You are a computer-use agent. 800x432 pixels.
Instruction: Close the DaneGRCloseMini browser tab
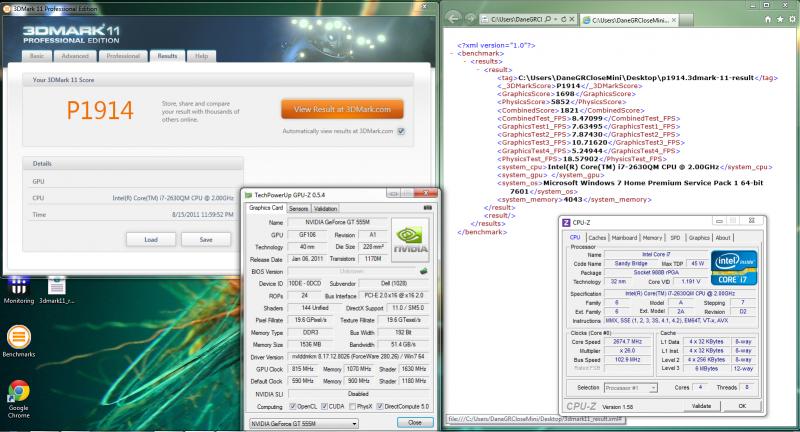[x=674, y=20]
